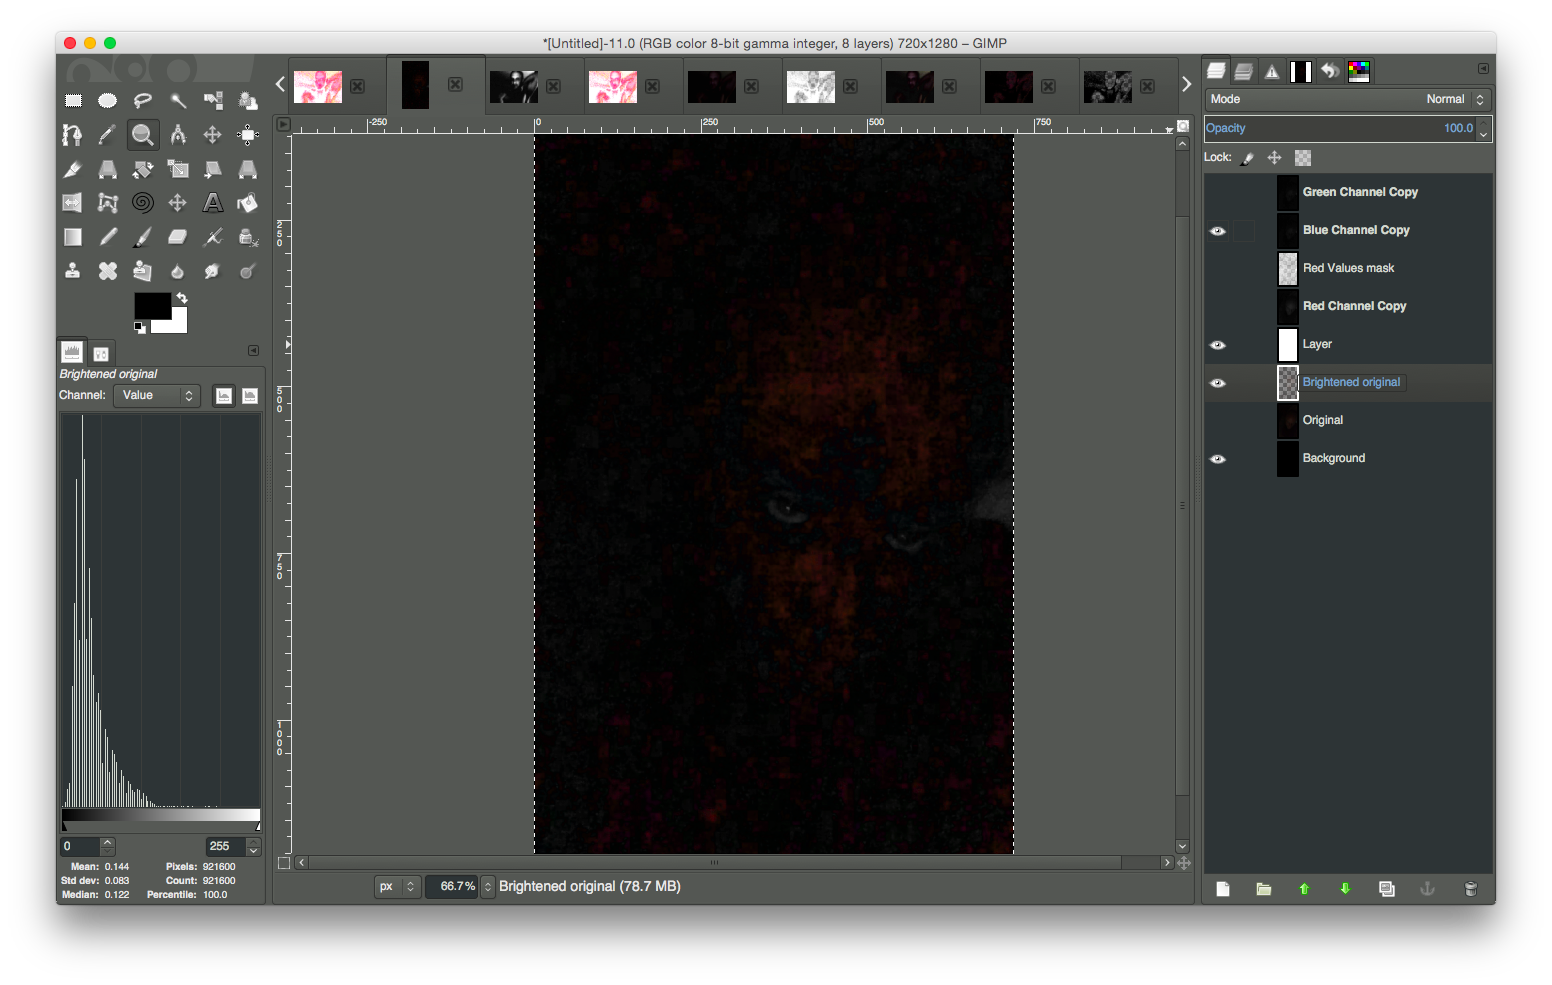Screen dimensions: 1552x985
Task: Open the layer Mode dropdown
Action: [1348, 99]
